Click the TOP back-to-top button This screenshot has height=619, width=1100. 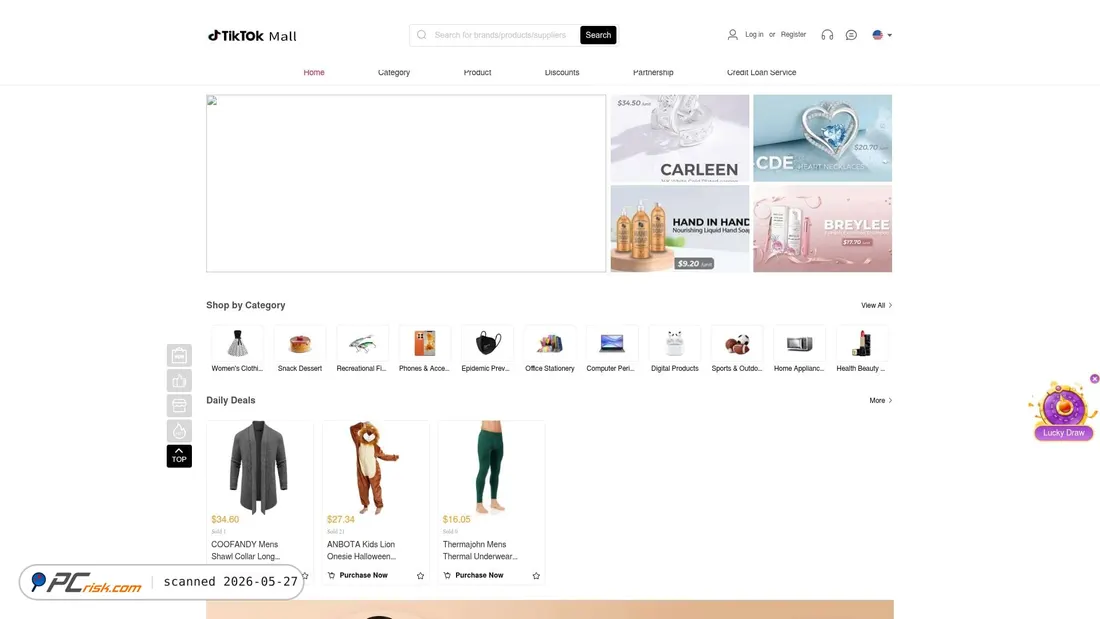point(179,456)
